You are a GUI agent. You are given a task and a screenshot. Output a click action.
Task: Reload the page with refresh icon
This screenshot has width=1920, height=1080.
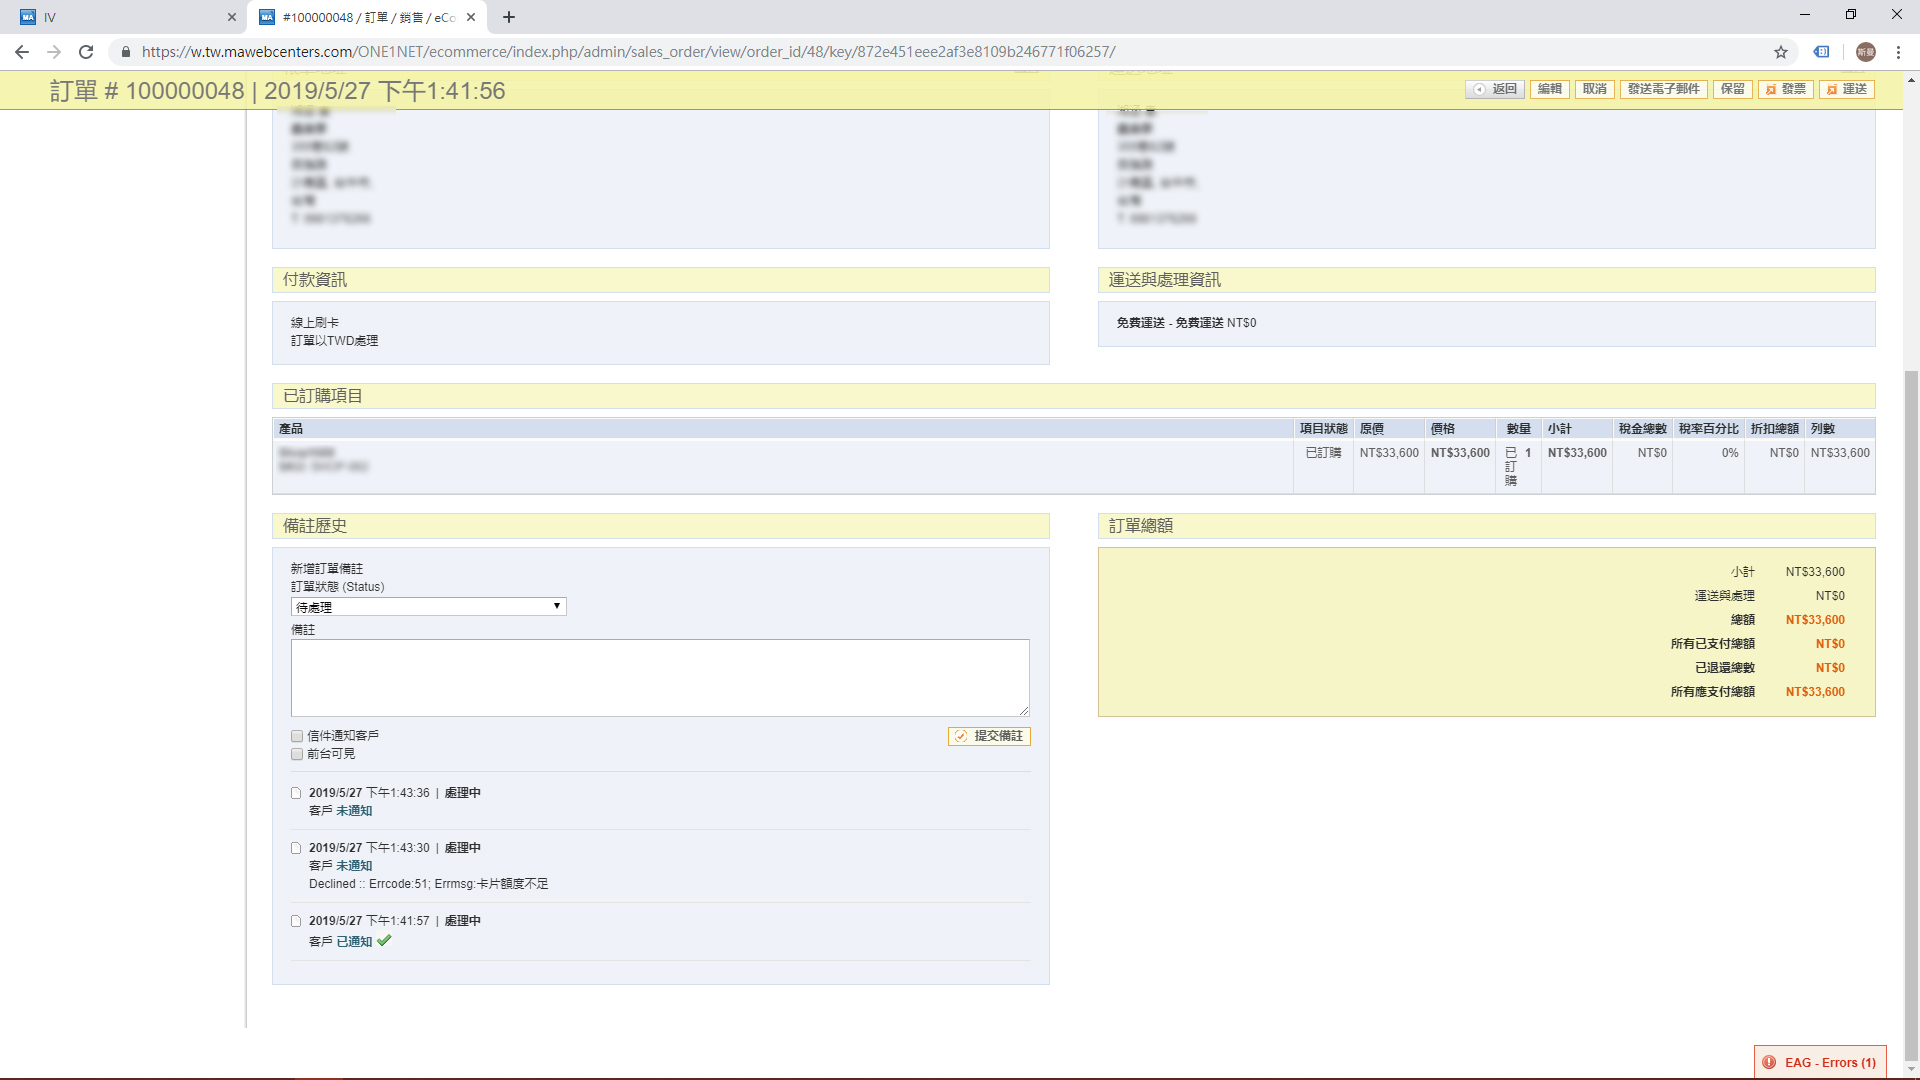(86, 52)
